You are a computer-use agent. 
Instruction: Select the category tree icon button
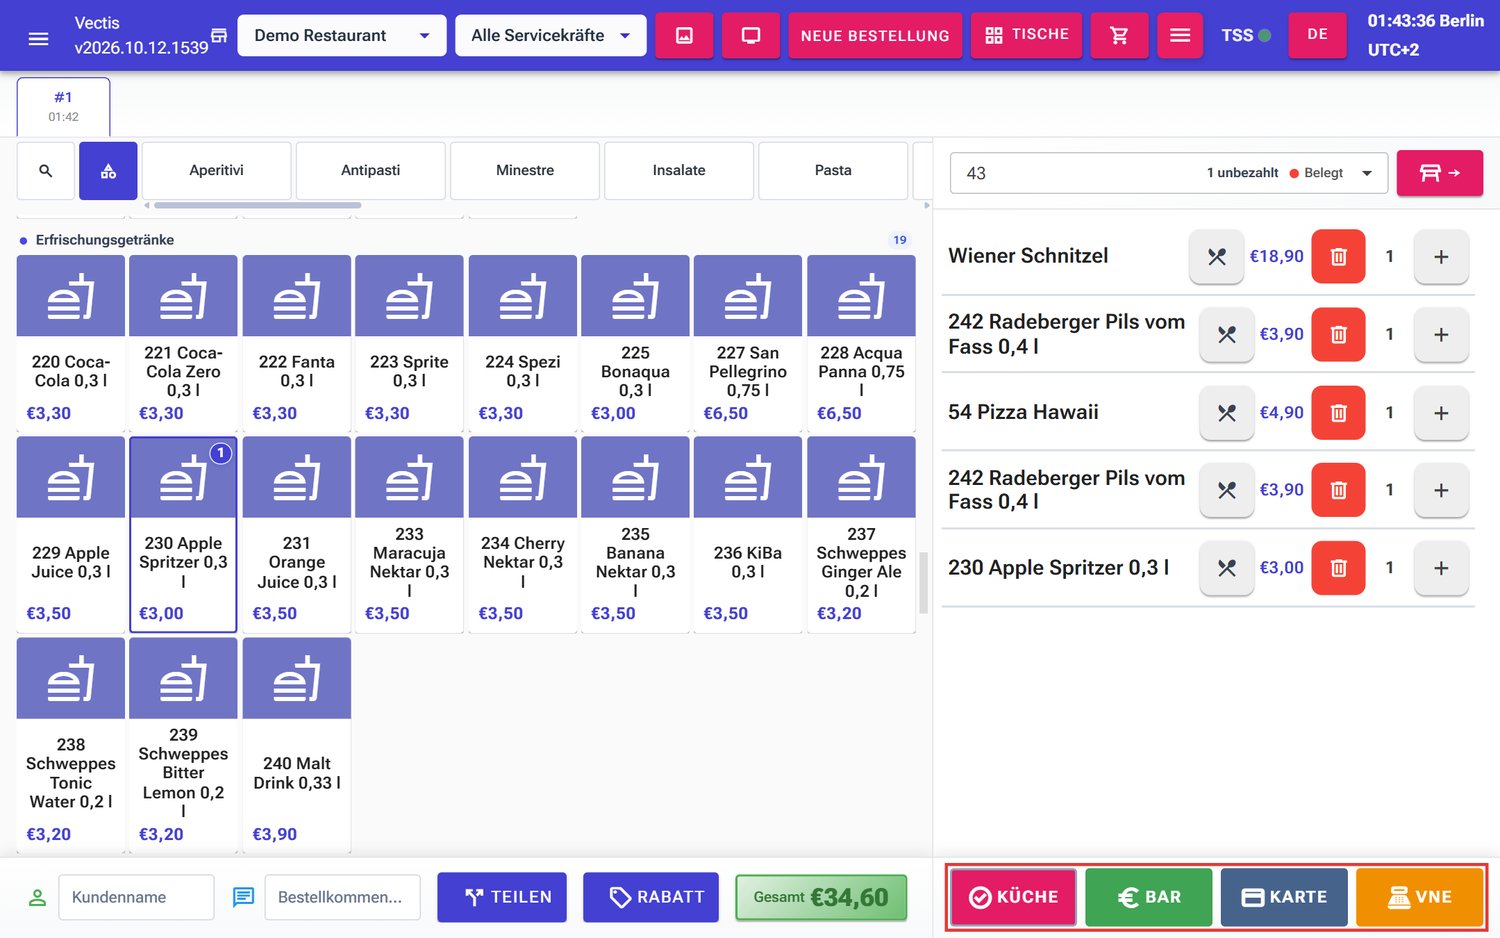pyautogui.click(x=108, y=171)
